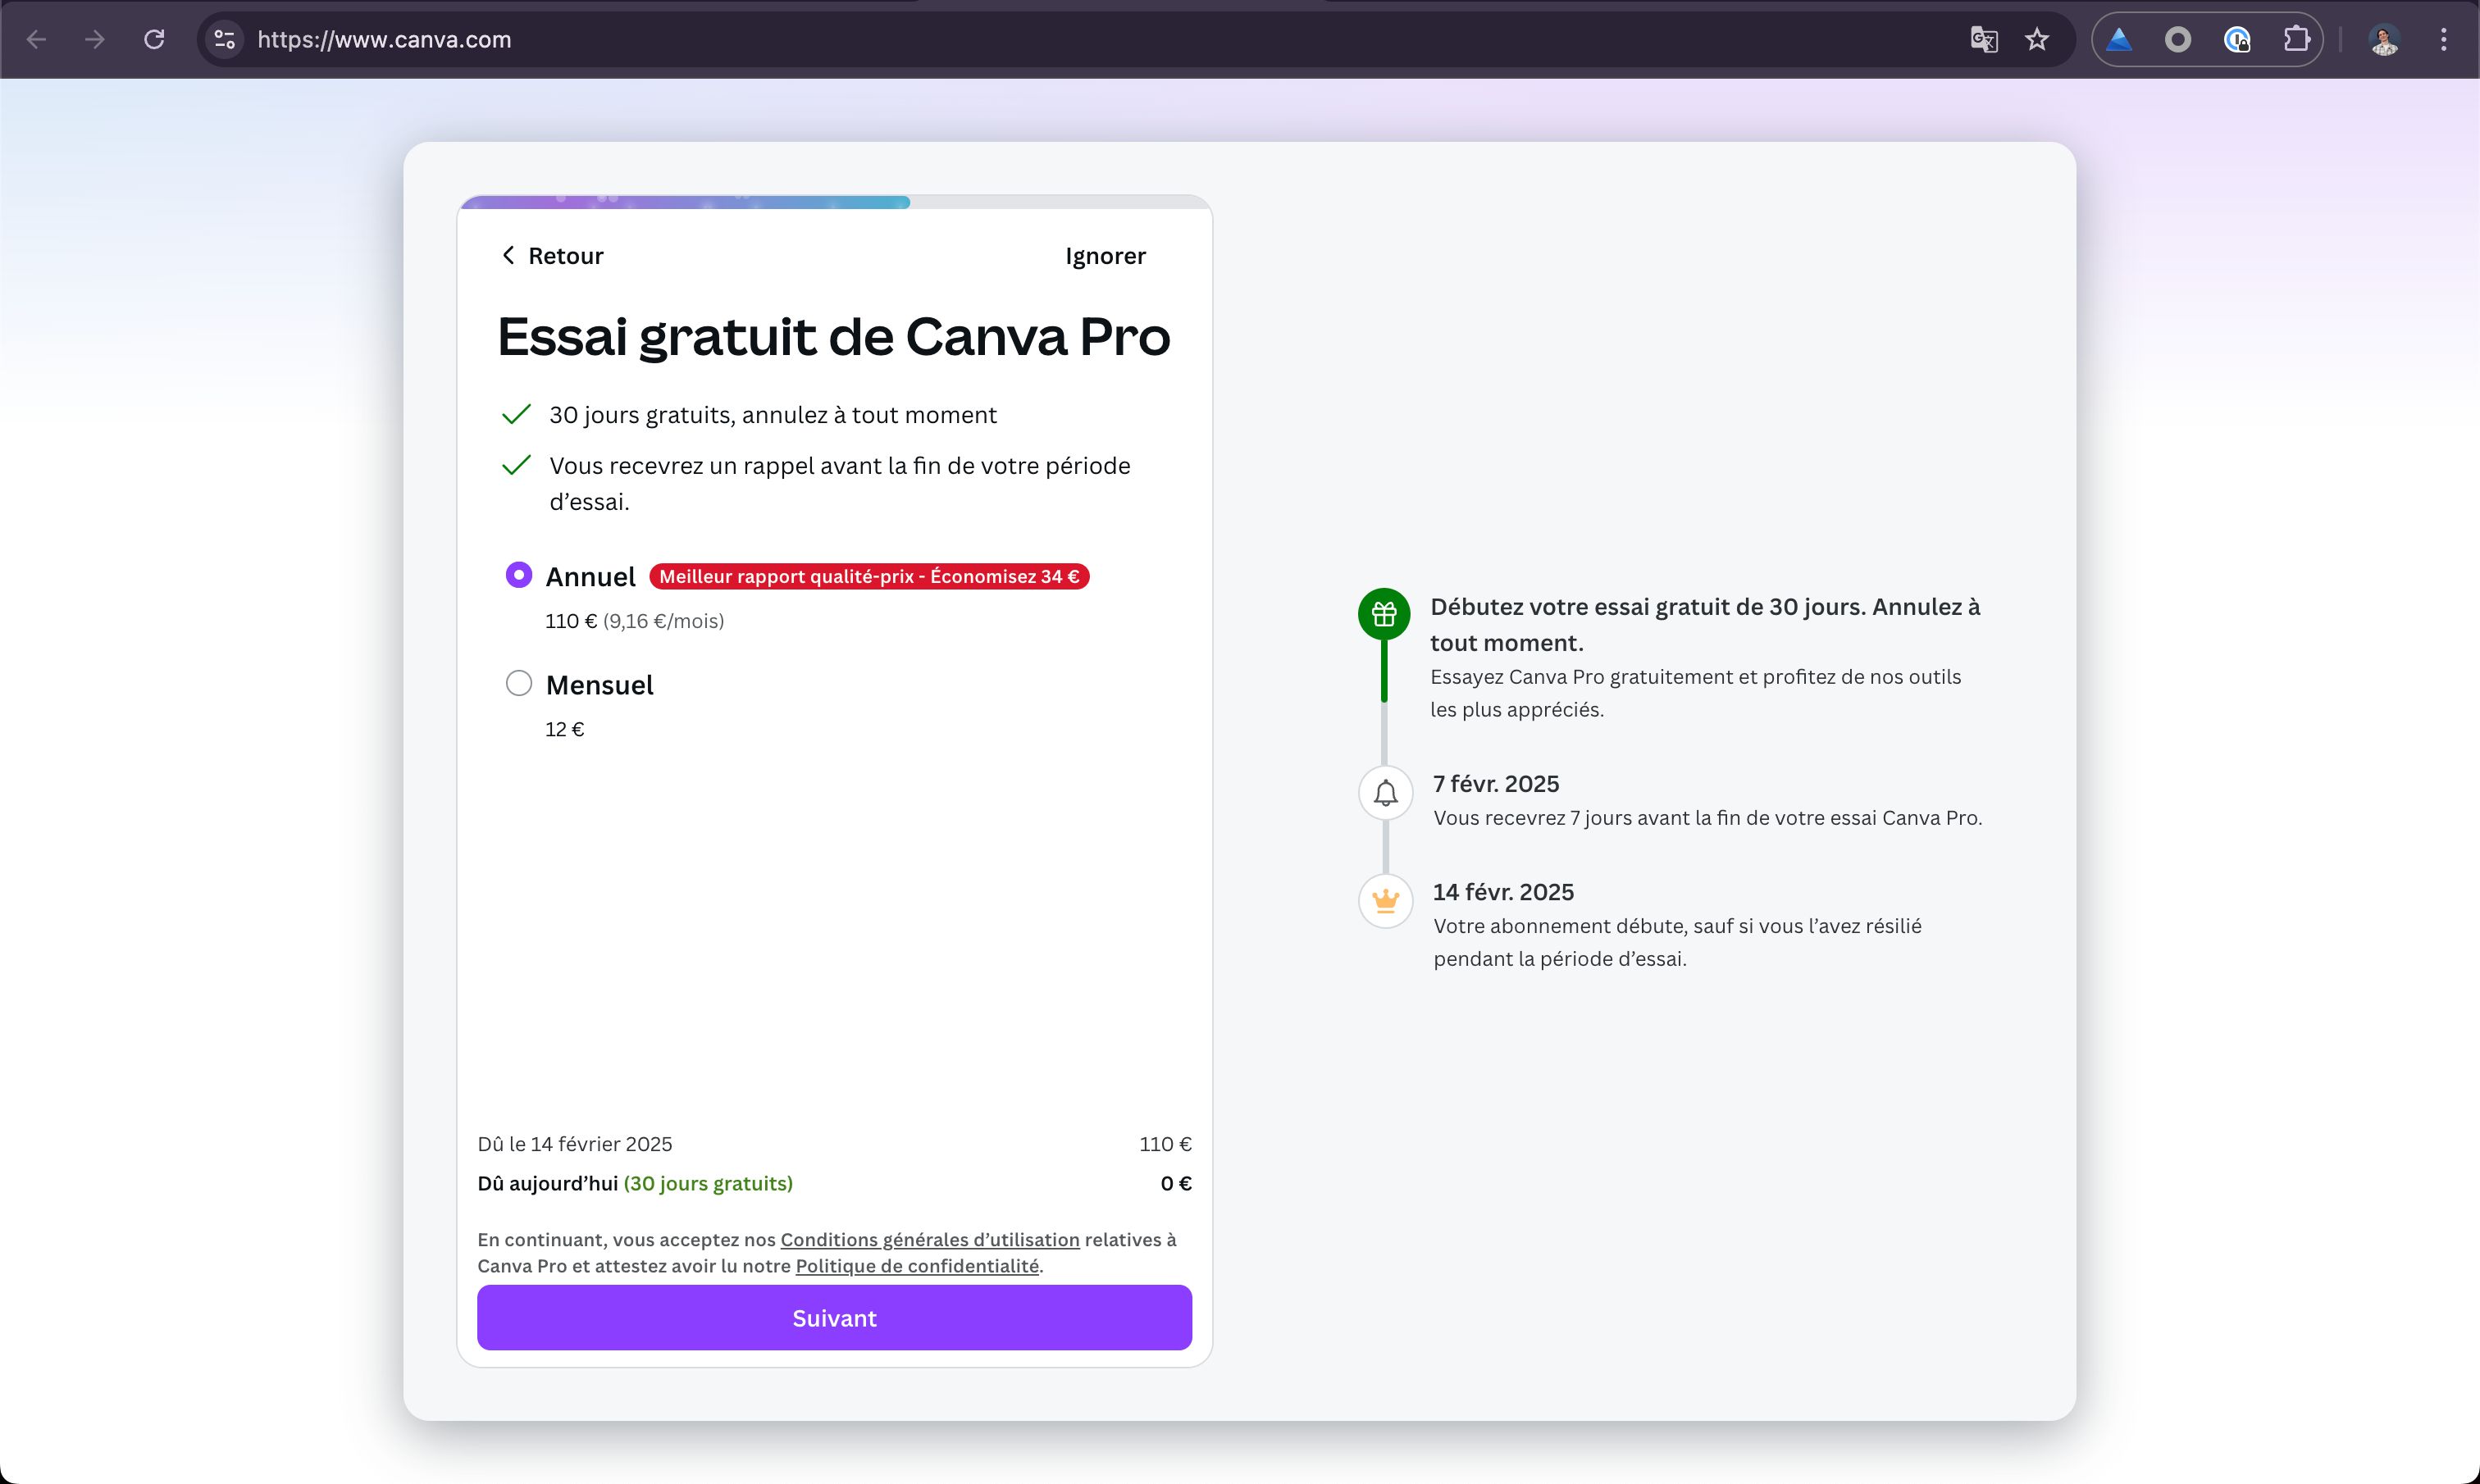Click "14 févr. 2025" timeline date

coord(1503,892)
